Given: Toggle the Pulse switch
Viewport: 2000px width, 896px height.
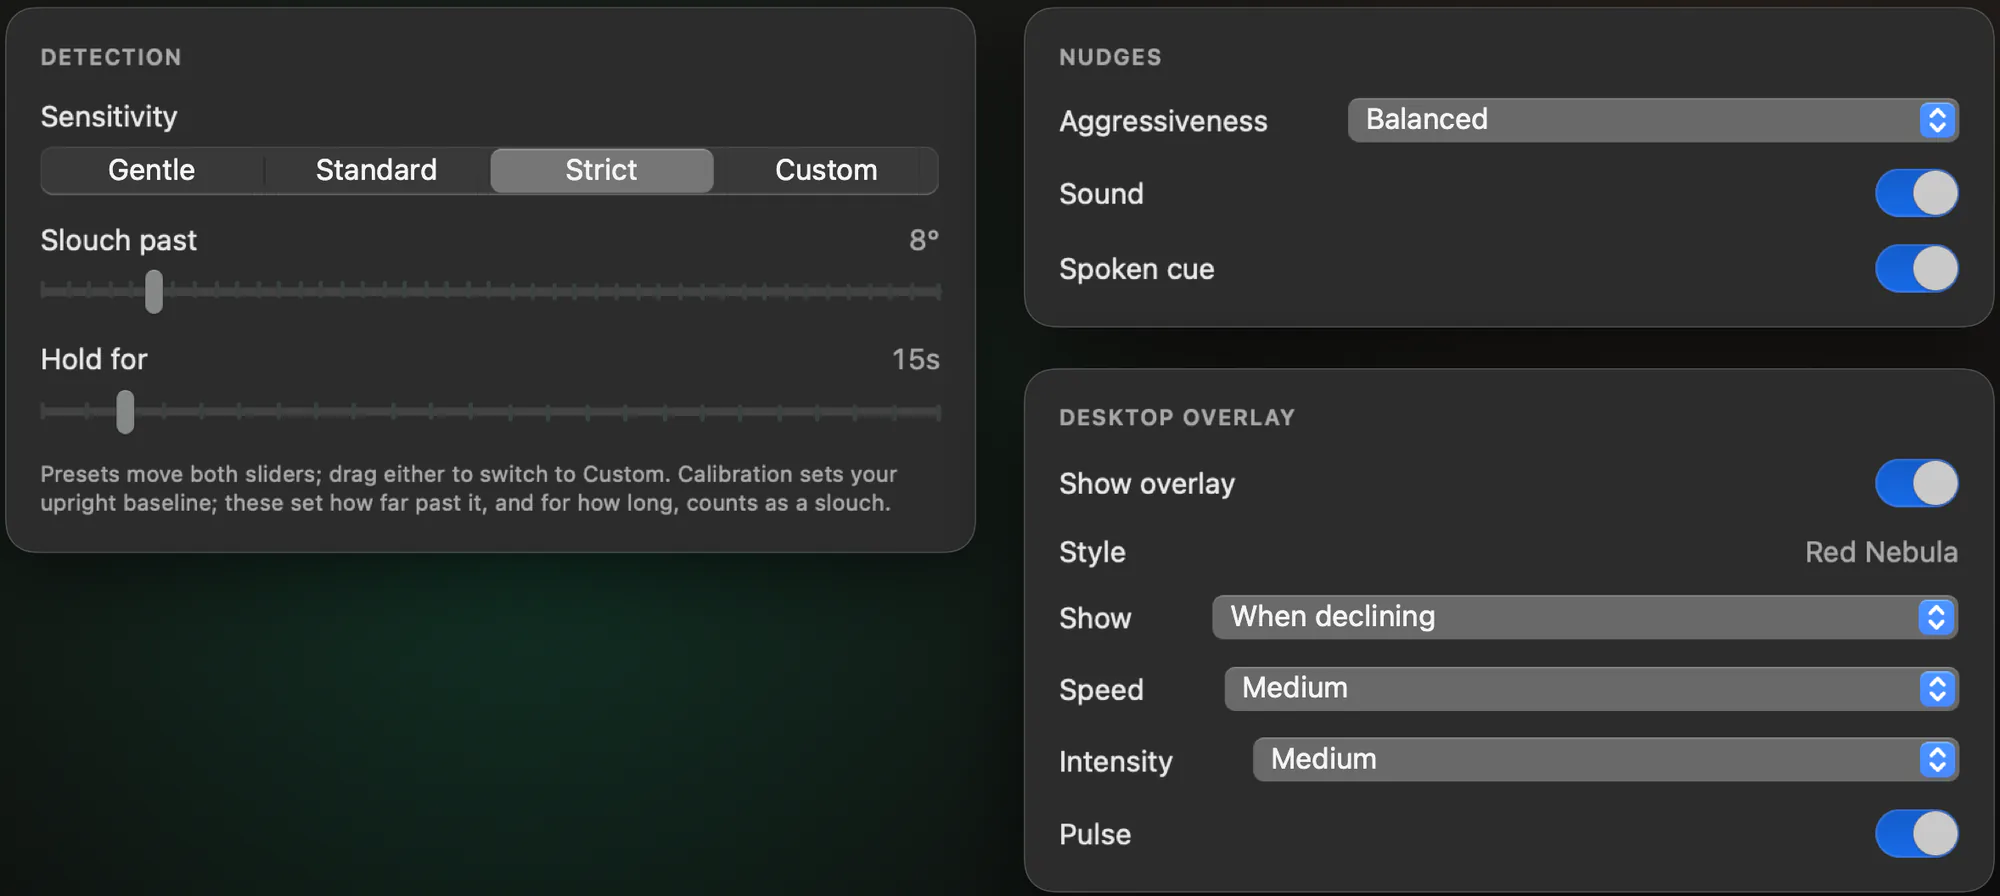Looking at the screenshot, I should coord(1916,834).
